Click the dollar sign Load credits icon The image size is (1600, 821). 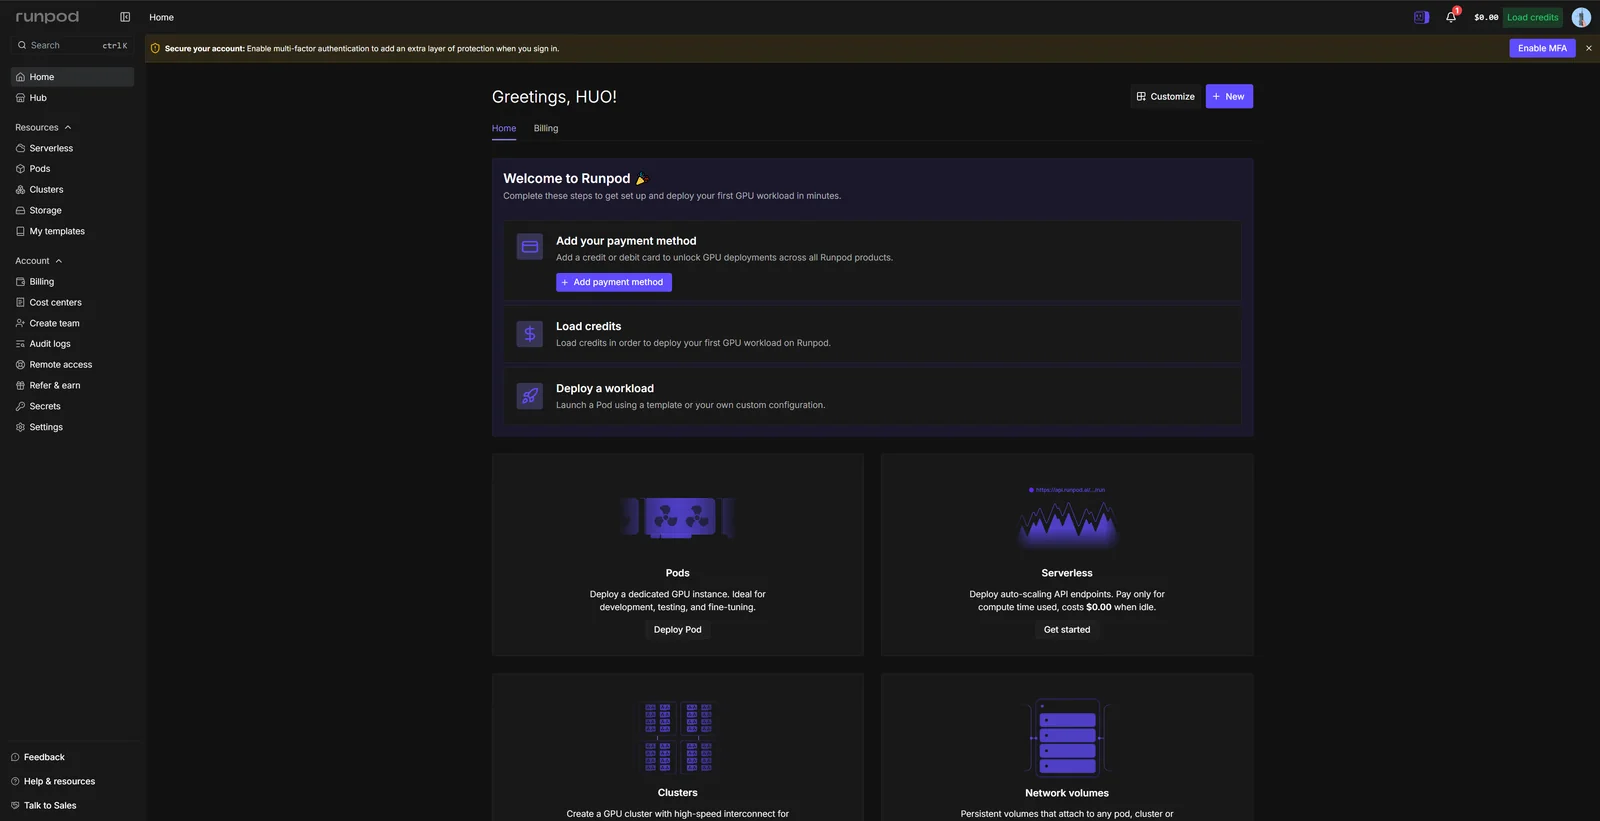click(x=530, y=334)
